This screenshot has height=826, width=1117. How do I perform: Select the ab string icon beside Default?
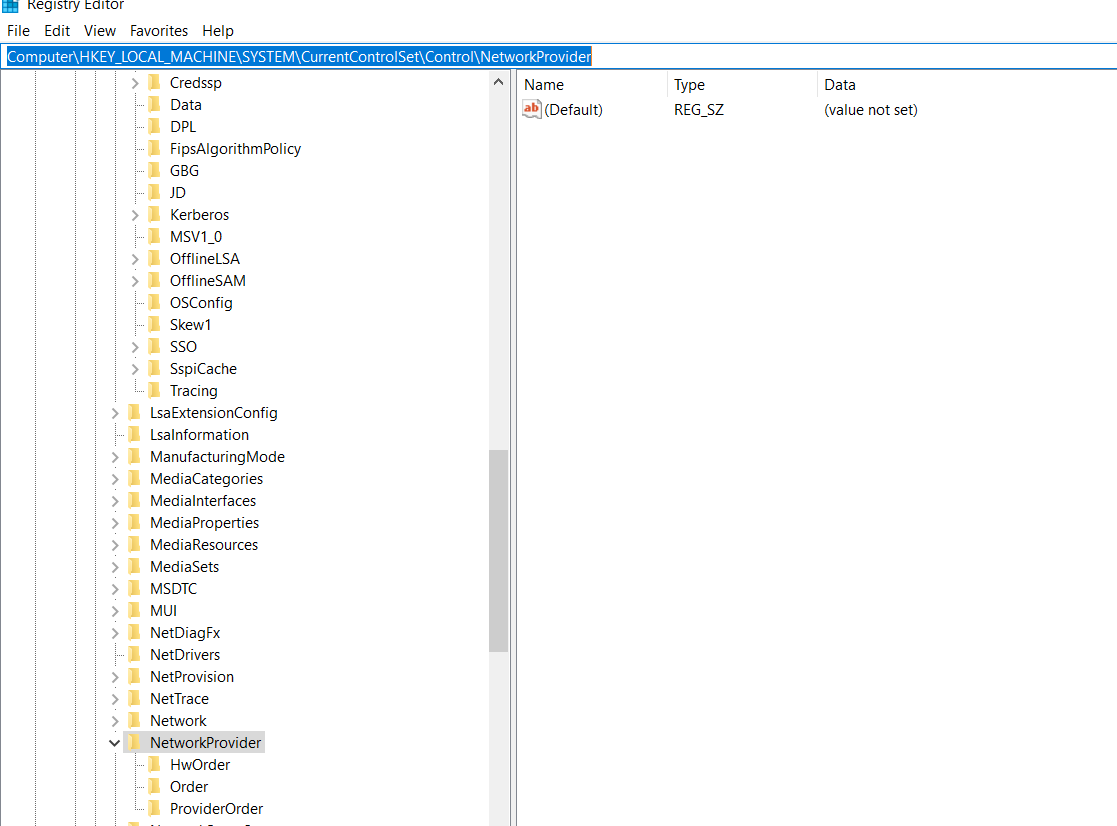point(531,109)
